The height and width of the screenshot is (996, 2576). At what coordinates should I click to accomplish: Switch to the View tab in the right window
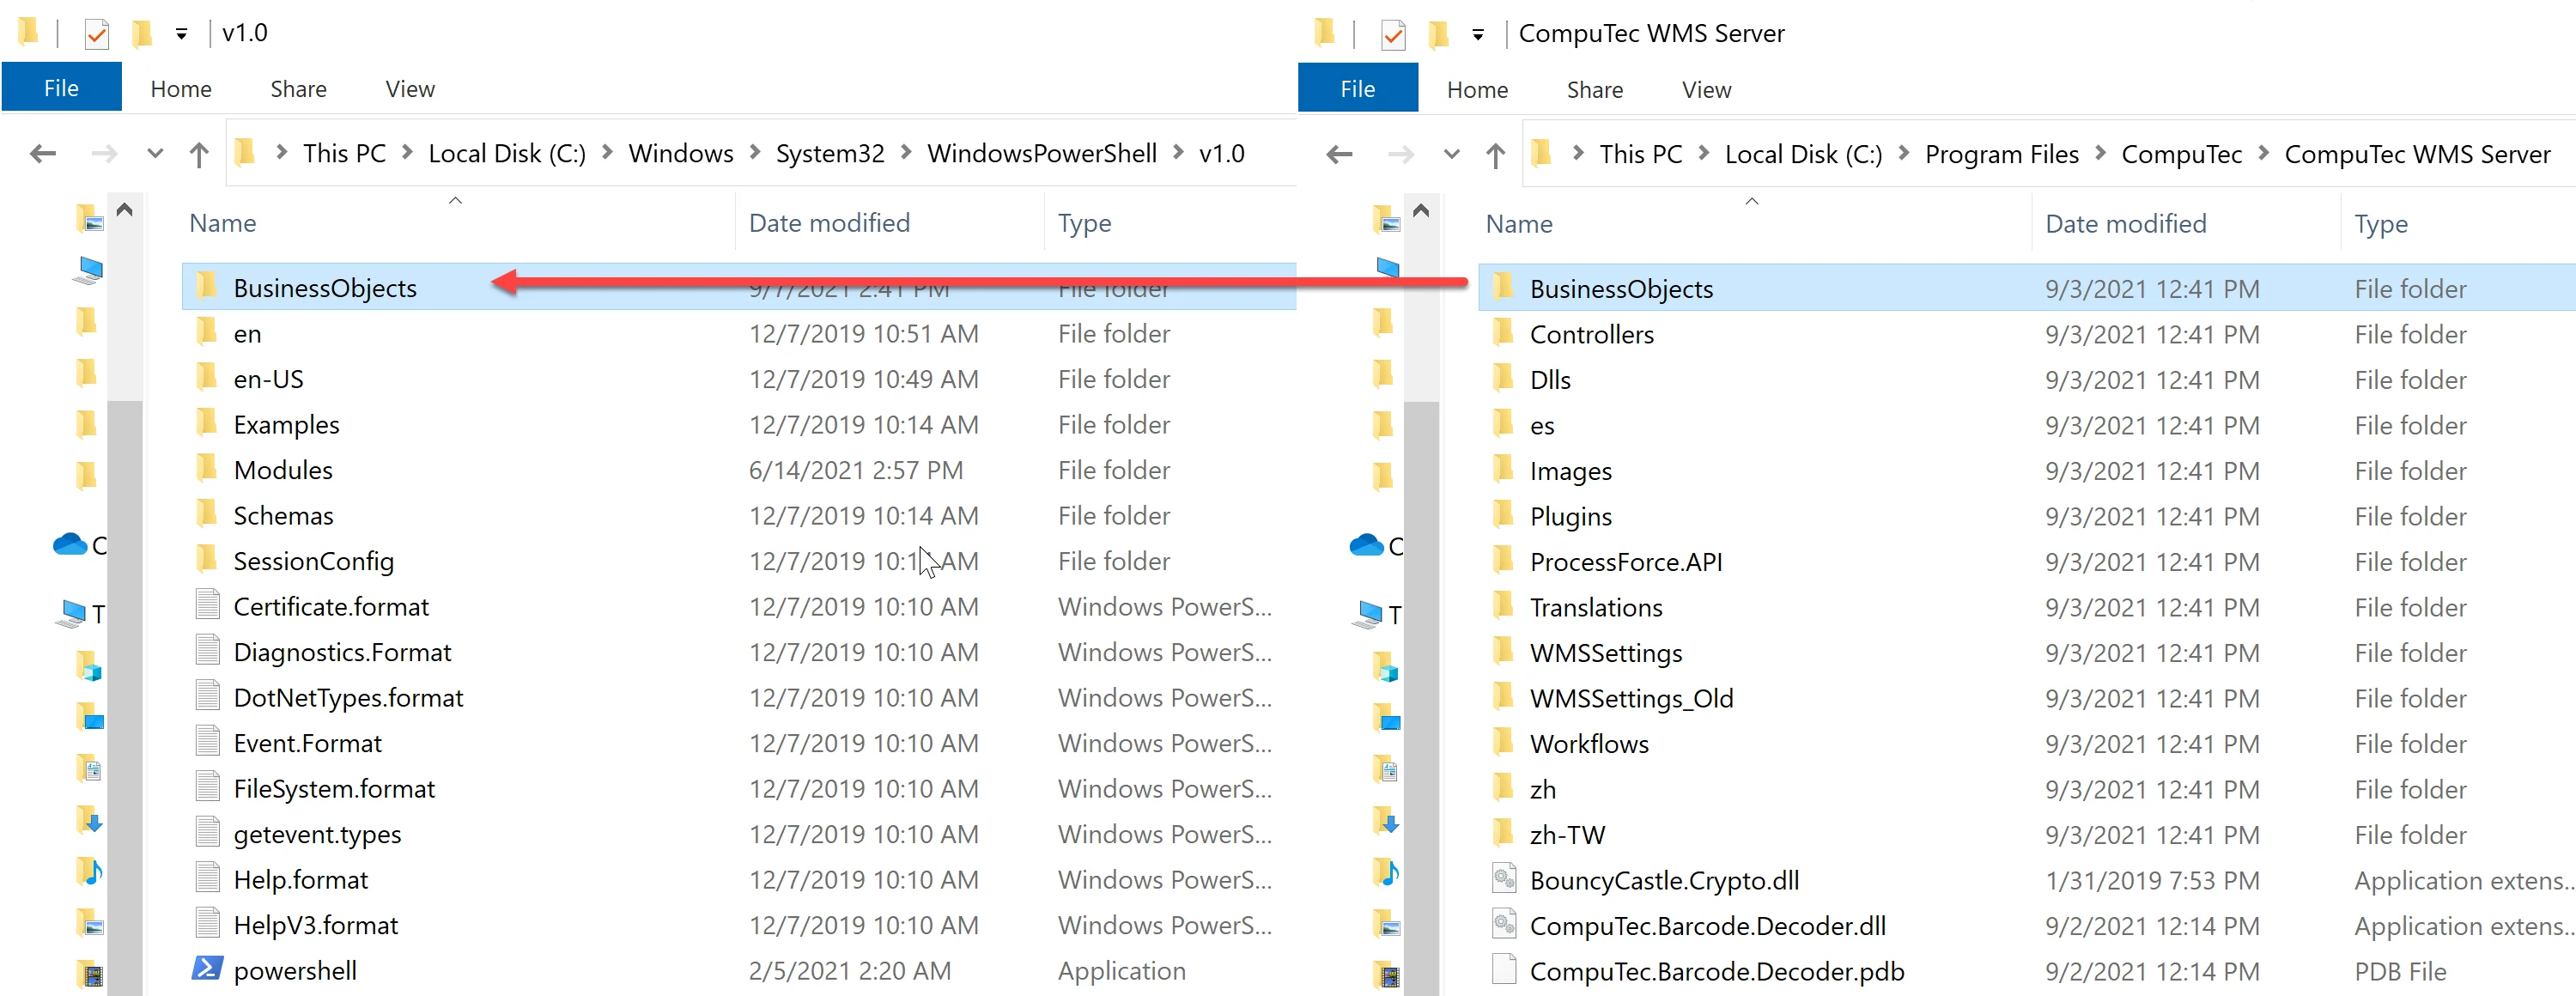tap(1705, 89)
